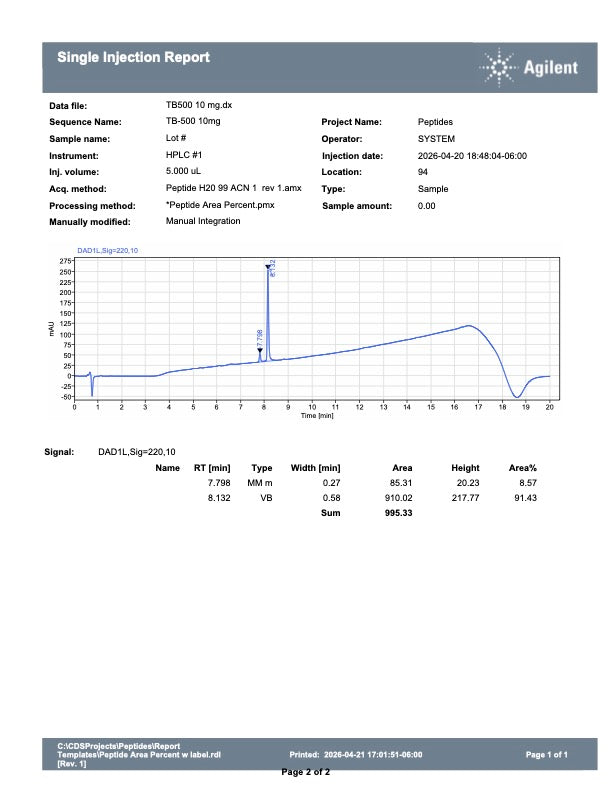Click processing method '*Peptide Area Percent.pmx'
This screenshot has height=792, width=612.
coord(220,205)
